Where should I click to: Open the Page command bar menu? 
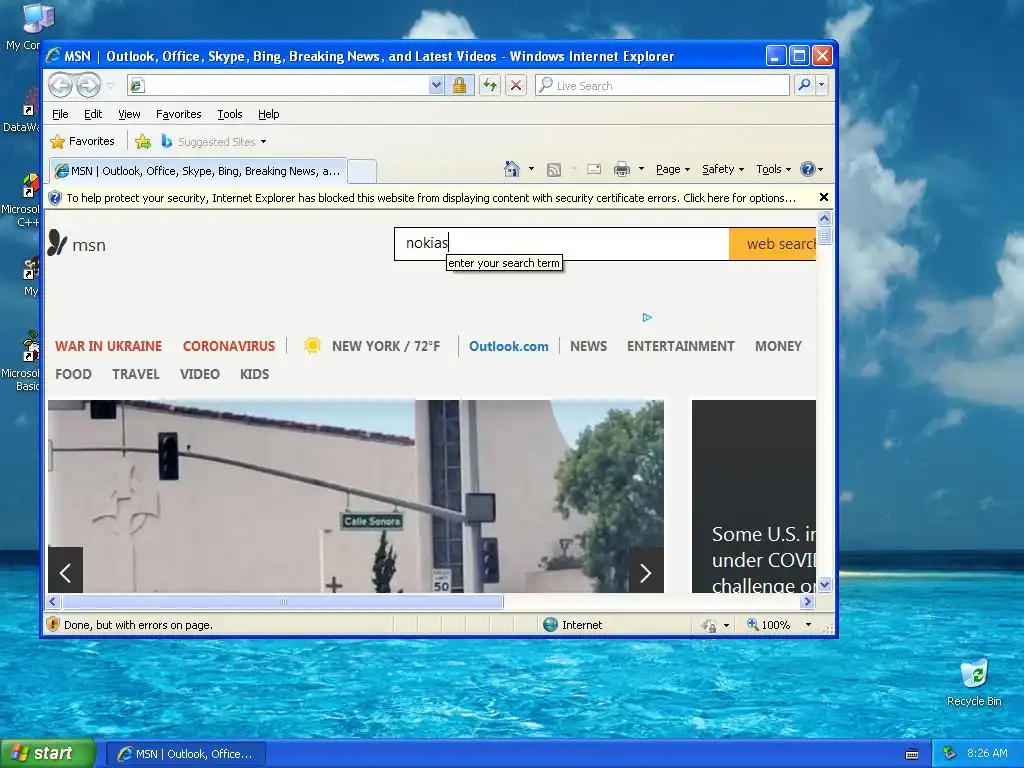pos(673,169)
